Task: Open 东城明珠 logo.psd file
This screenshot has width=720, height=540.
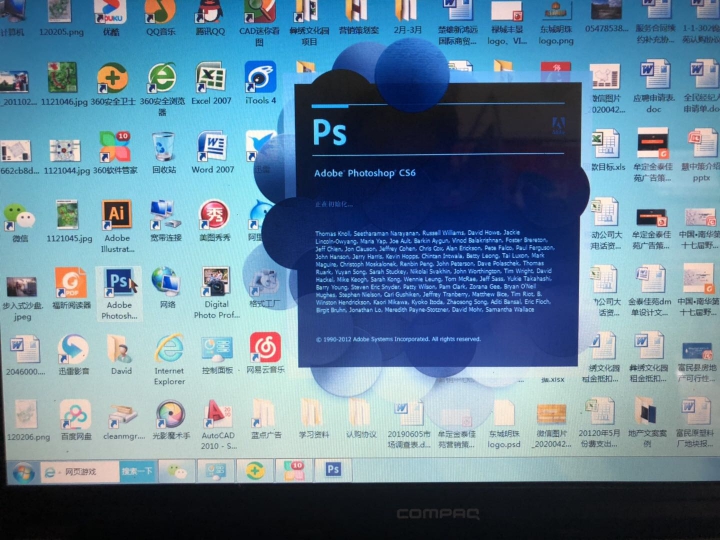Action: [x=504, y=423]
